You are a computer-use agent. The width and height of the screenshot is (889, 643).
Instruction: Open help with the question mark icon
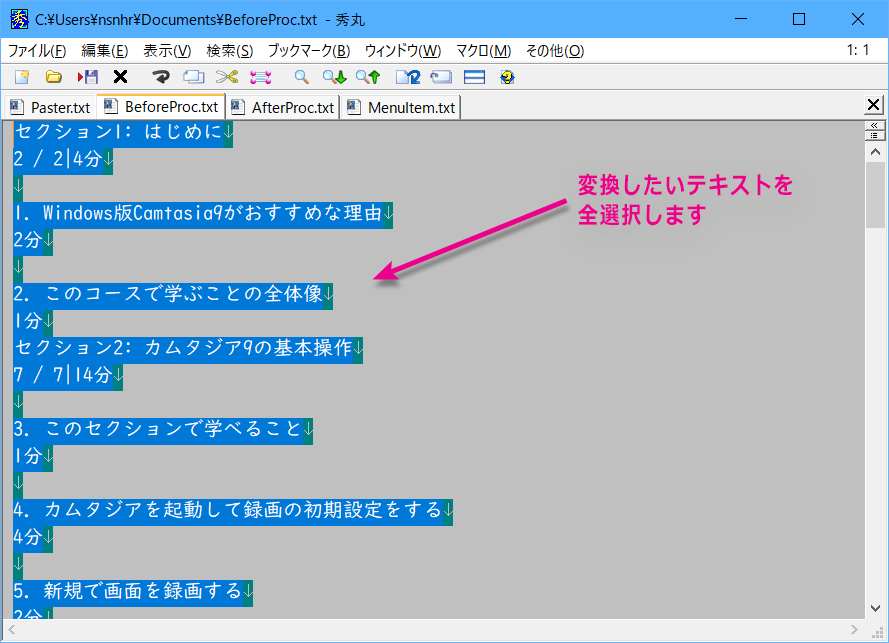coord(507,77)
